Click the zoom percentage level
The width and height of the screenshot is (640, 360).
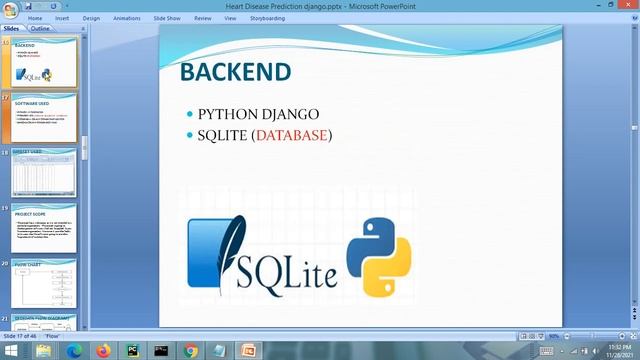pos(554,336)
